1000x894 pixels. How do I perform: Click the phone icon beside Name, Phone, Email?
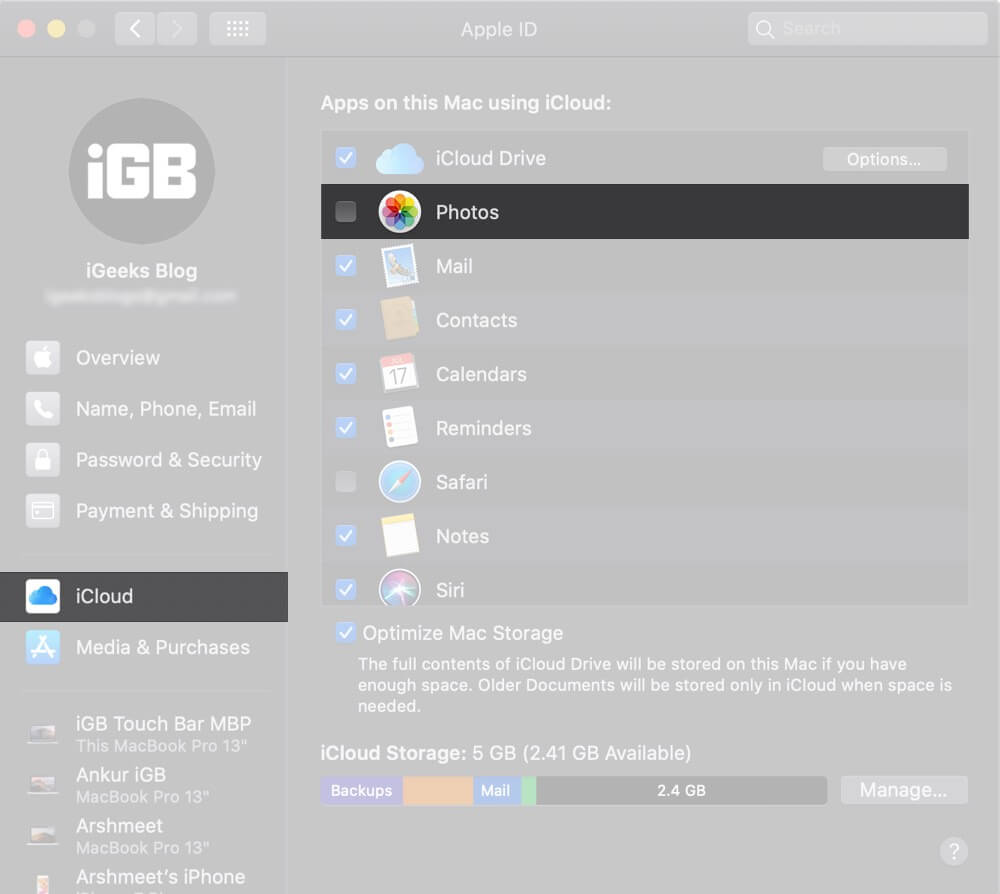43,409
